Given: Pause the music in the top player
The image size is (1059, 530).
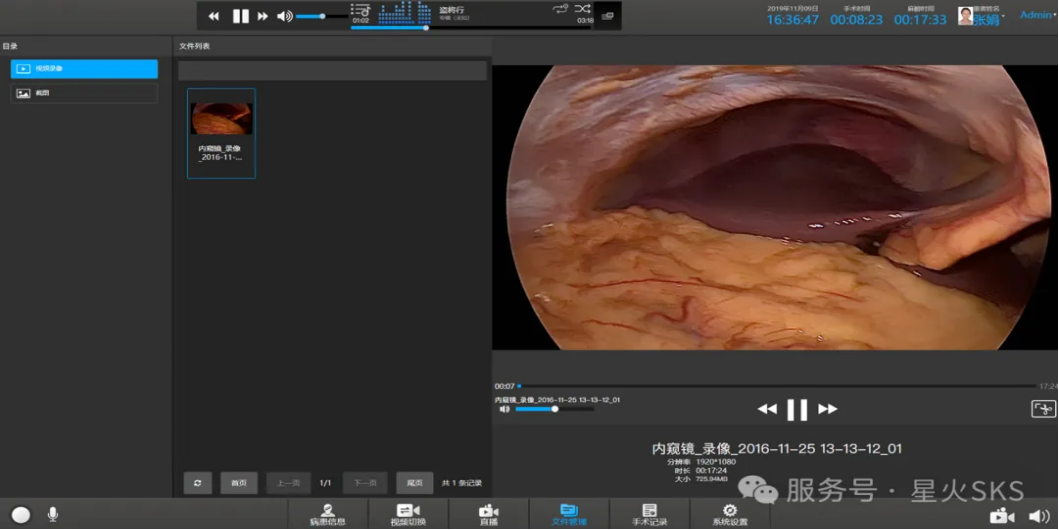Looking at the screenshot, I should coord(240,16).
